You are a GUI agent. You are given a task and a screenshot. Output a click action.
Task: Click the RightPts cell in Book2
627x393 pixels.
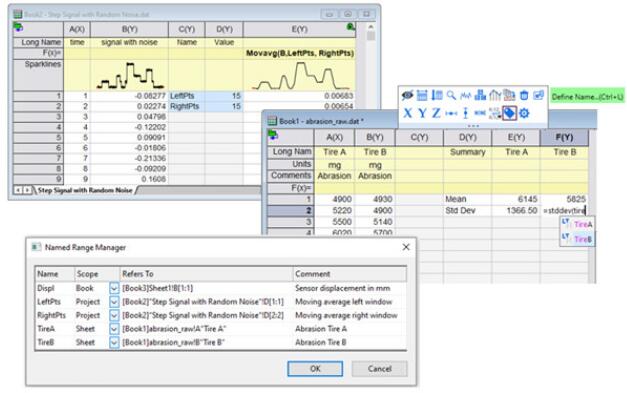(187, 106)
